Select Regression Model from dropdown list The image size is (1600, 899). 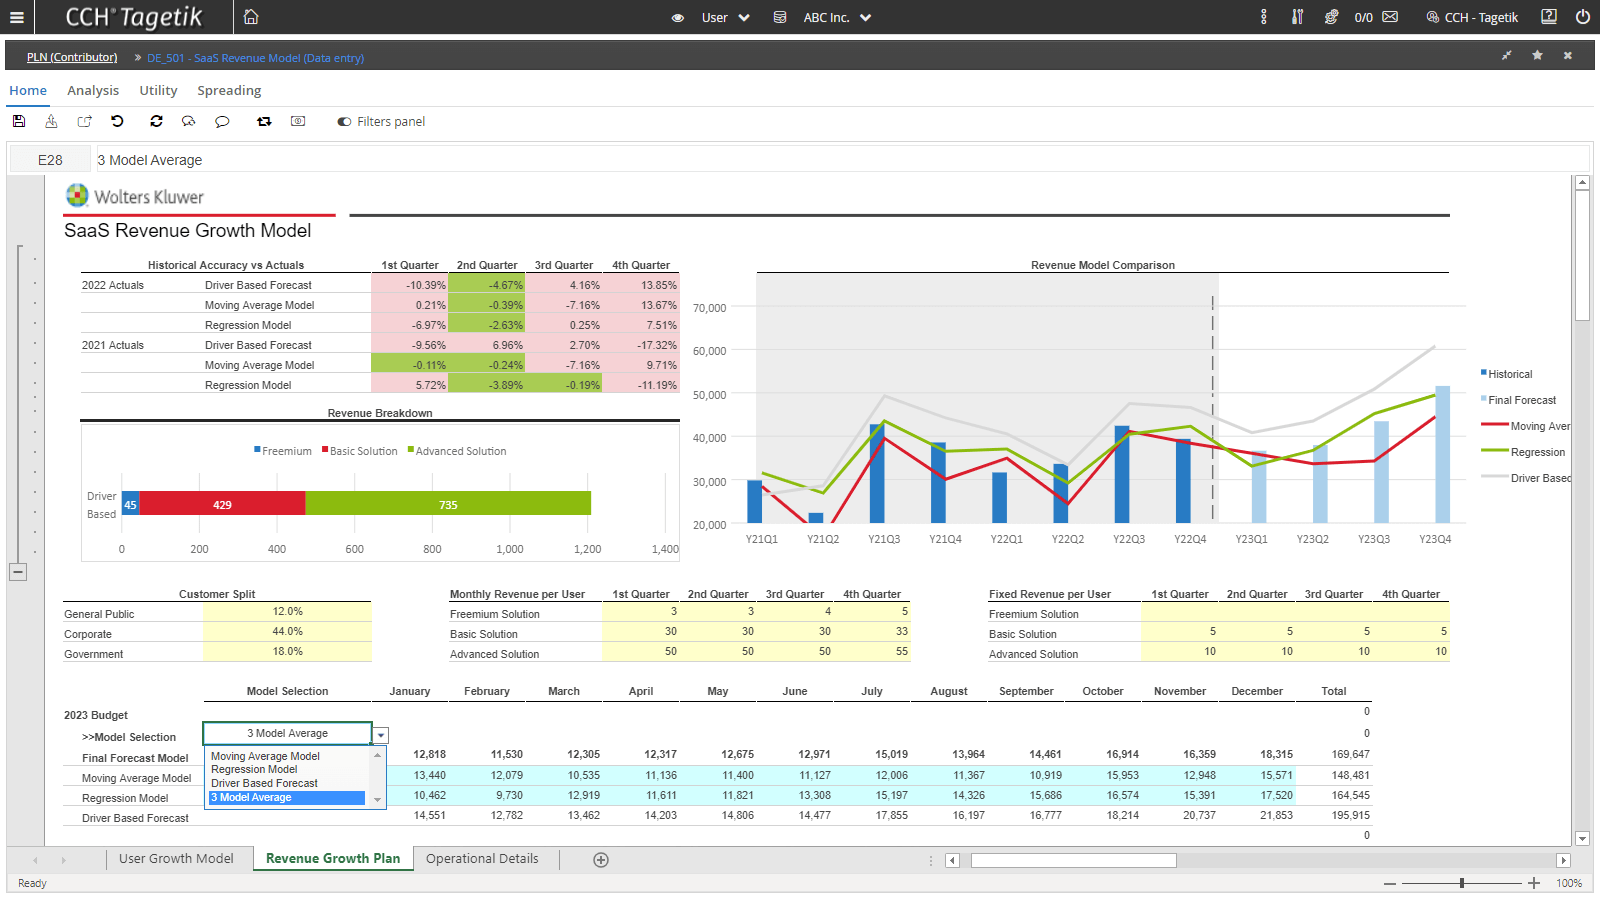click(254, 770)
